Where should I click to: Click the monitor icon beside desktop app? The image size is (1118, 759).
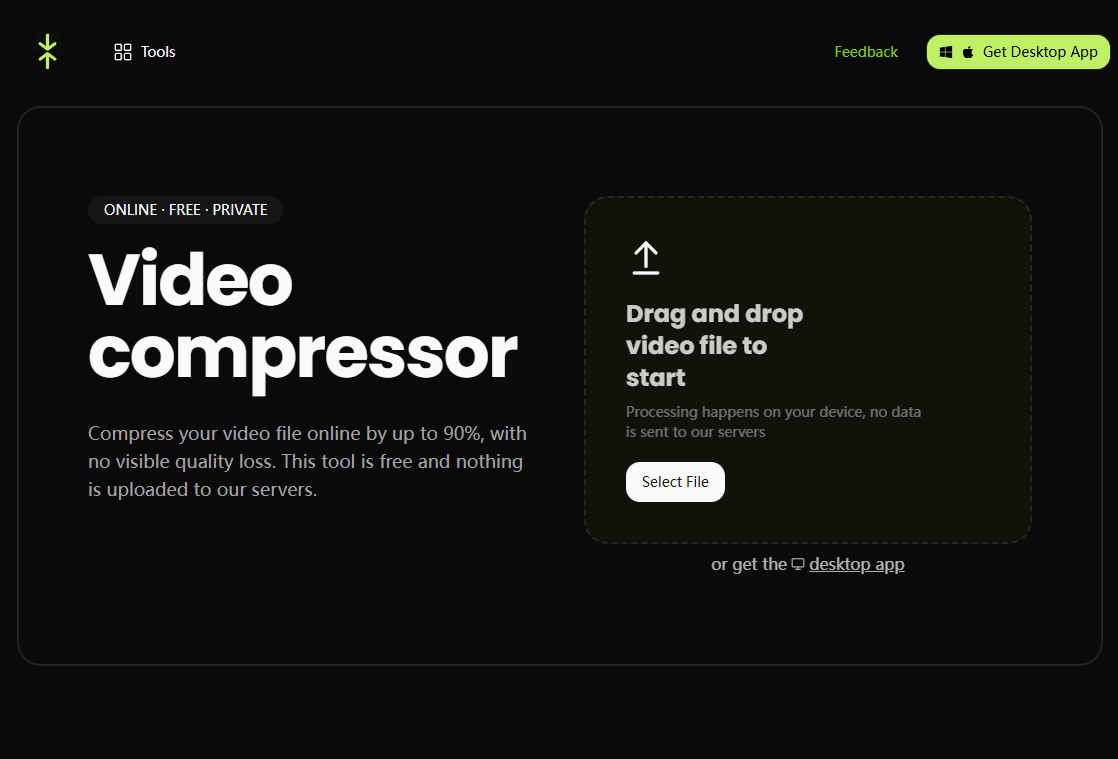[798, 564]
